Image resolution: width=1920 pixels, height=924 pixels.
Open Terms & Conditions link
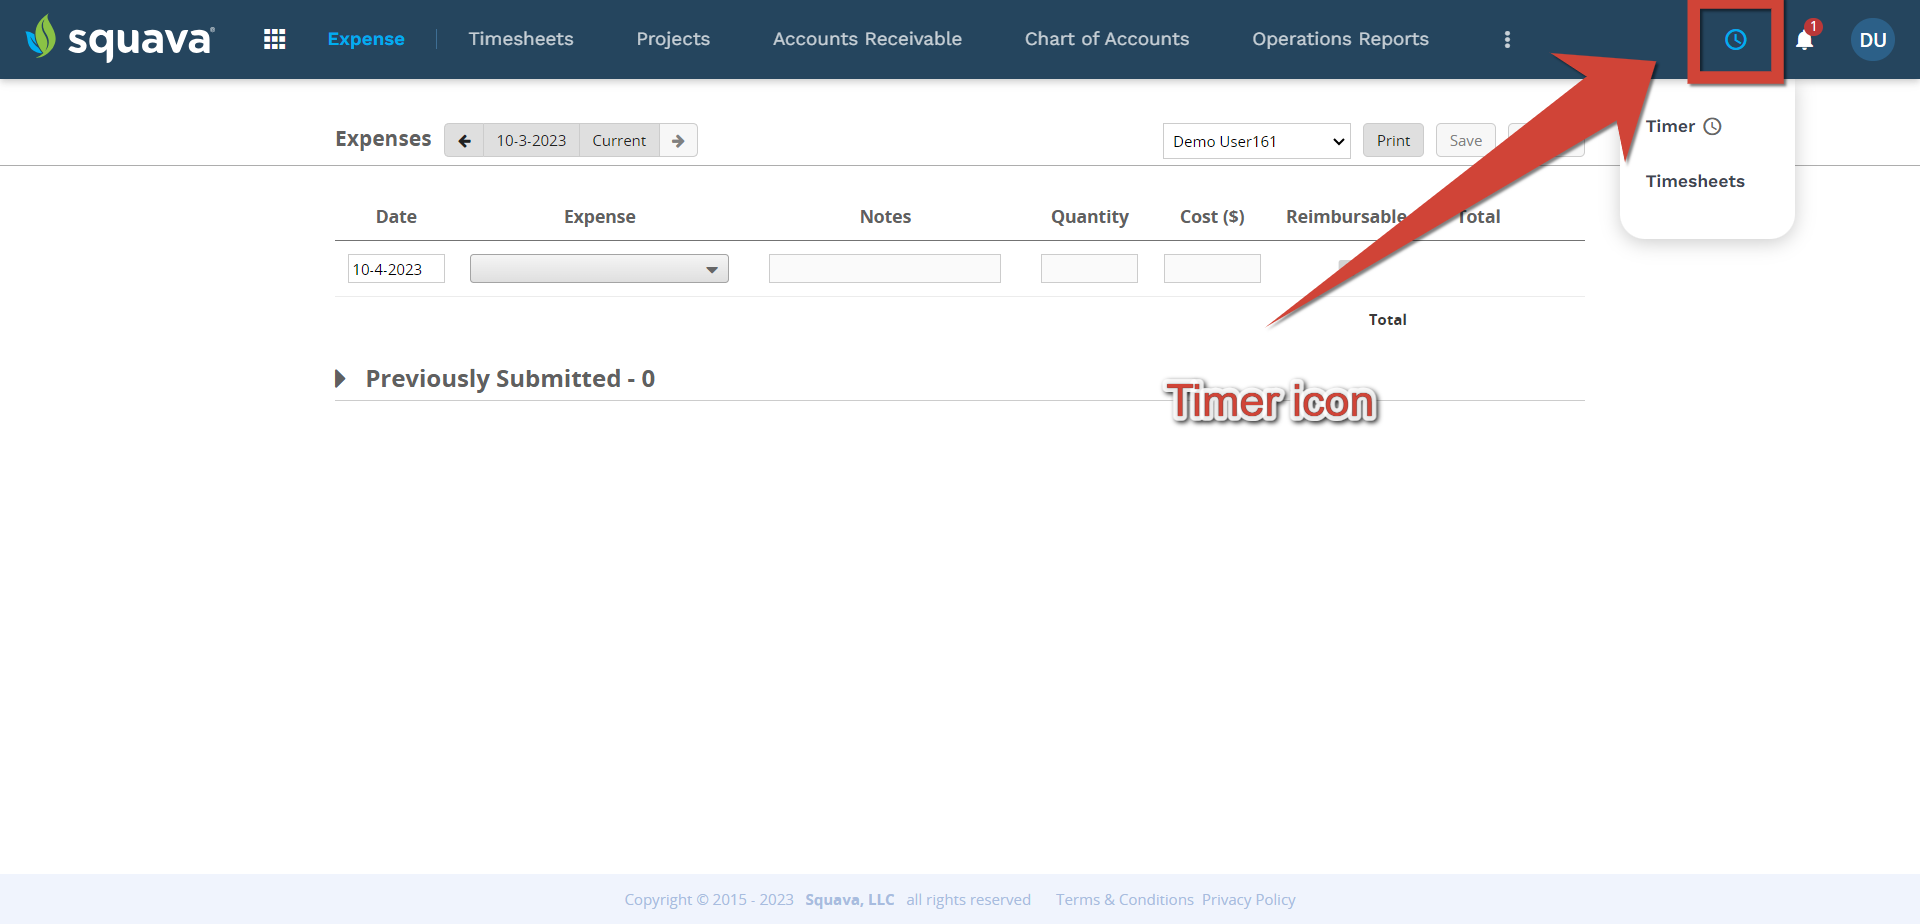tap(1125, 899)
